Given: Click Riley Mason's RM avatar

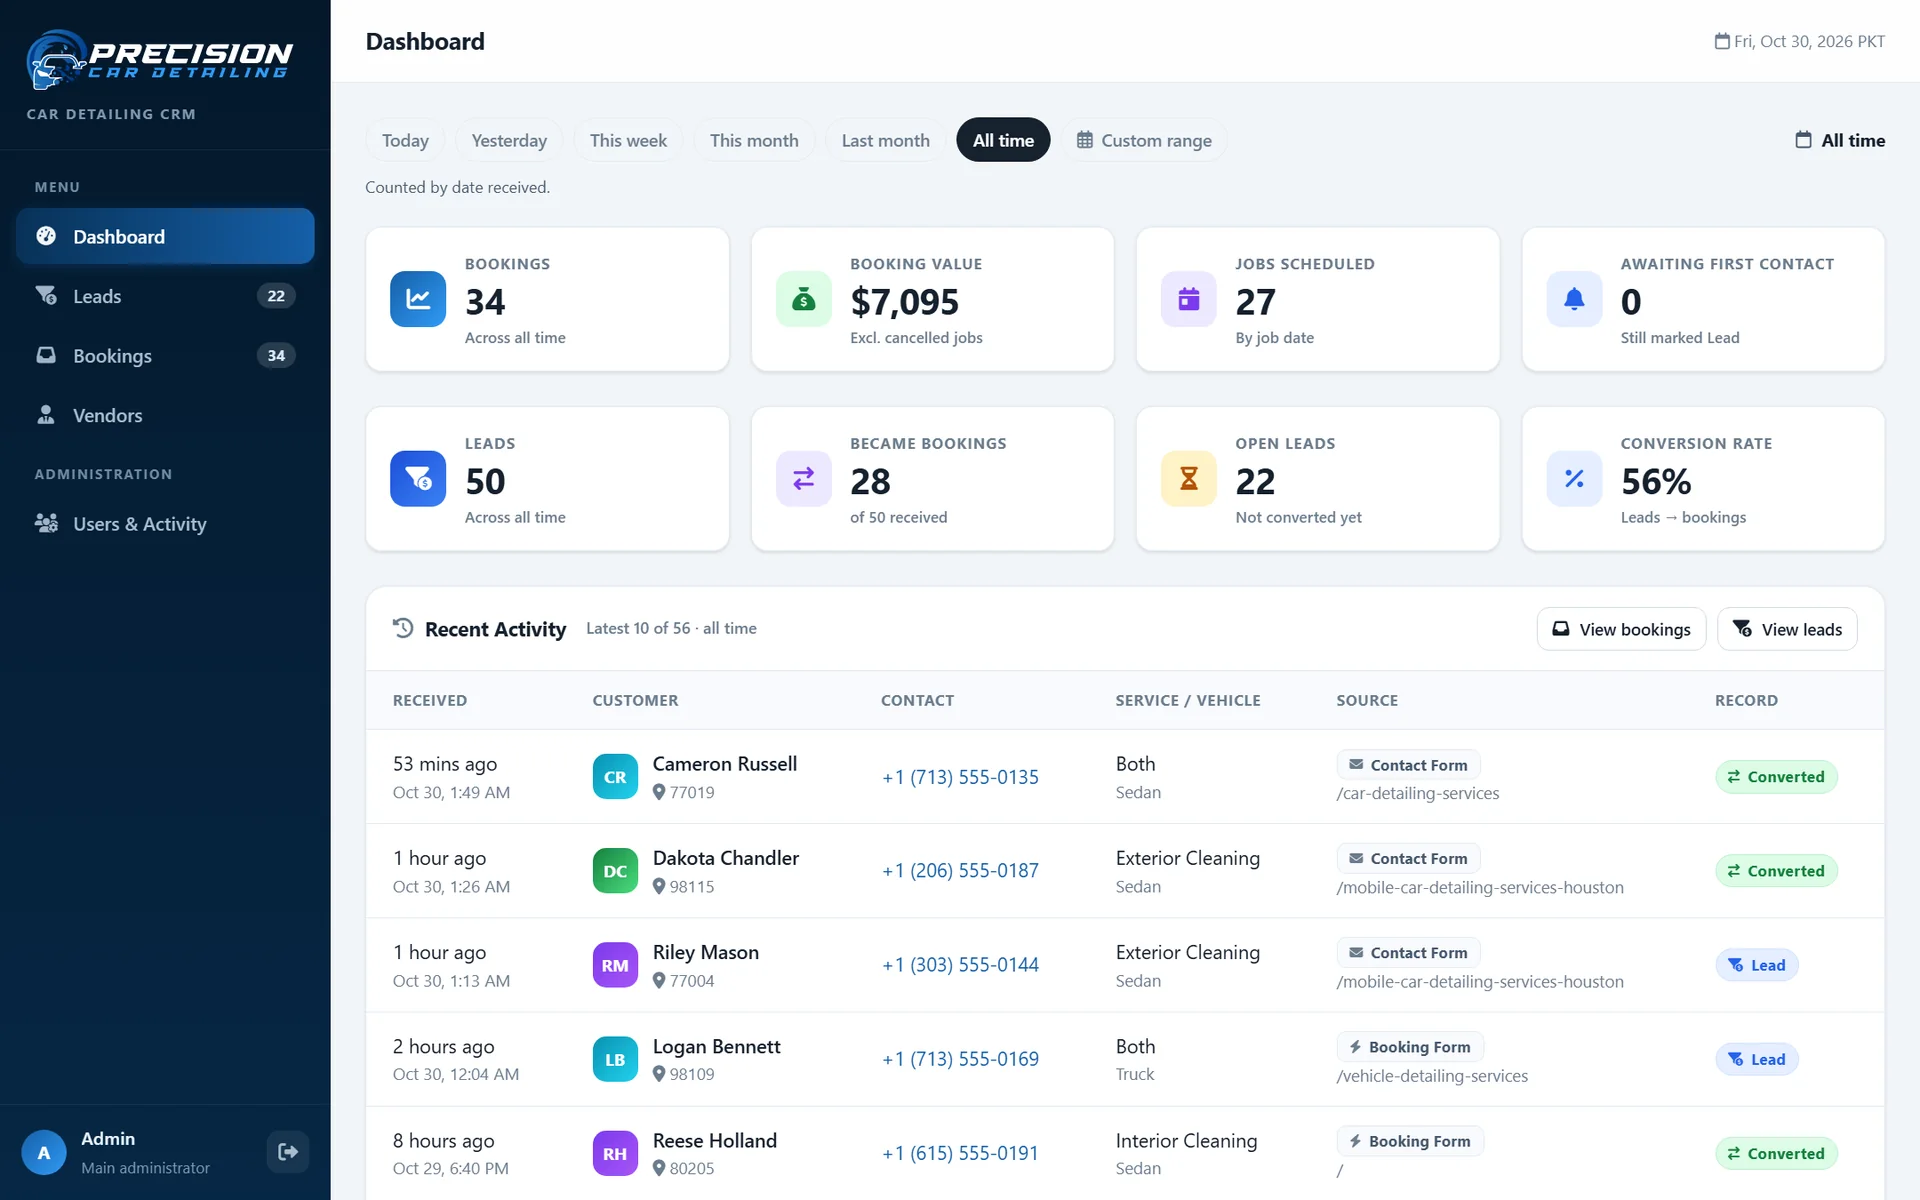Looking at the screenshot, I should pyautogui.click(x=615, y=965).
